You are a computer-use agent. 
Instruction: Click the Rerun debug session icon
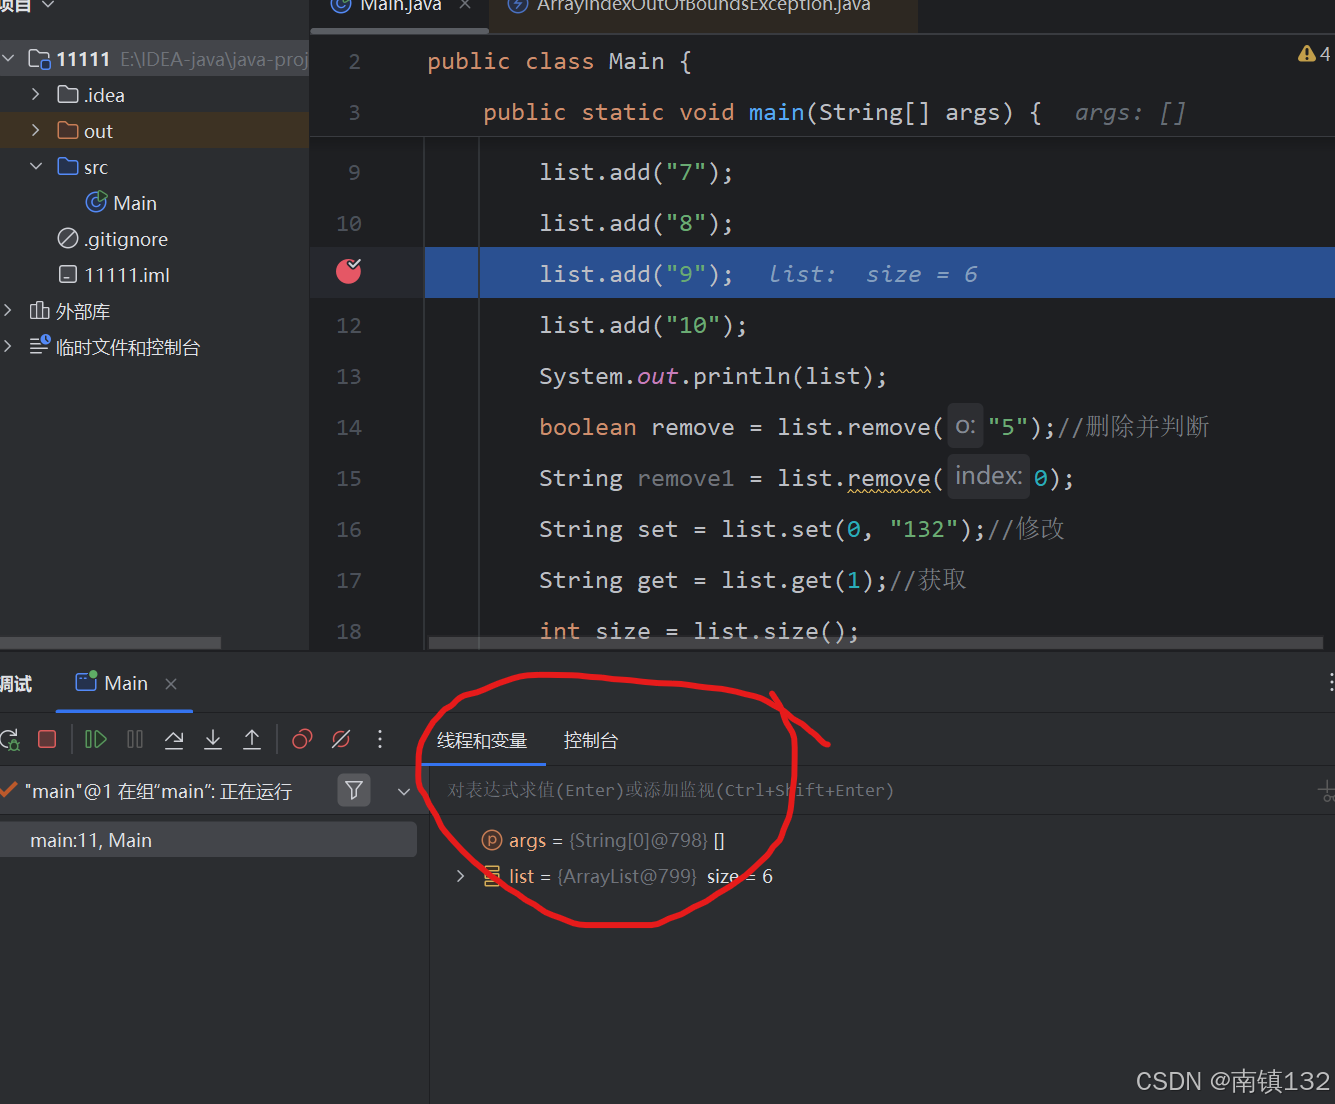pos(10,739)
